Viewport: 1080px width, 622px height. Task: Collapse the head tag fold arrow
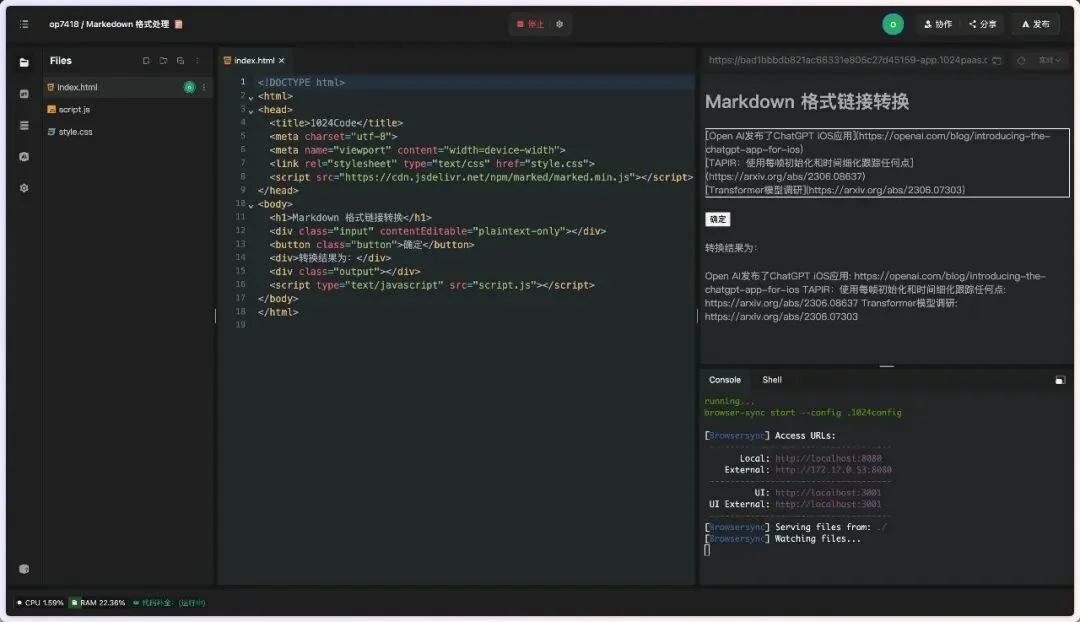[x=251, y=111]
